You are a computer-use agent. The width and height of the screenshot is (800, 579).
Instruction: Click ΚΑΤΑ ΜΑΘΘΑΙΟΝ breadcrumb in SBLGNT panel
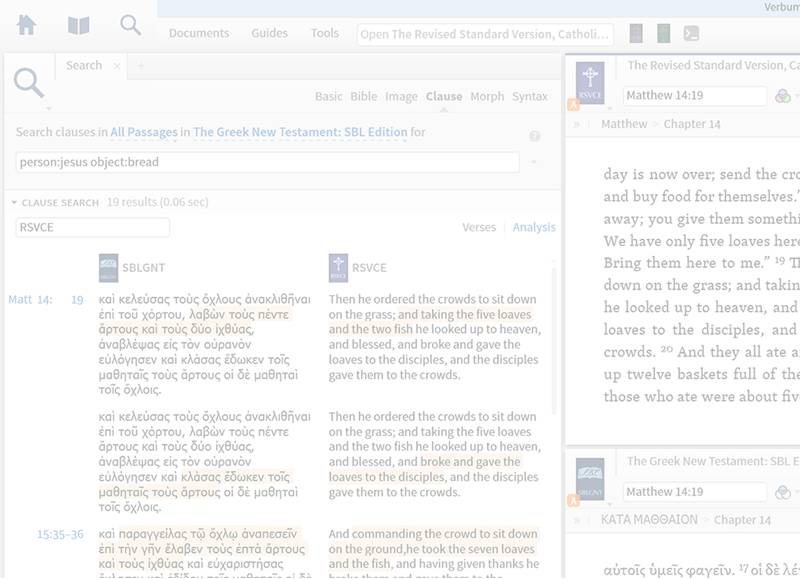click(649, 520)
